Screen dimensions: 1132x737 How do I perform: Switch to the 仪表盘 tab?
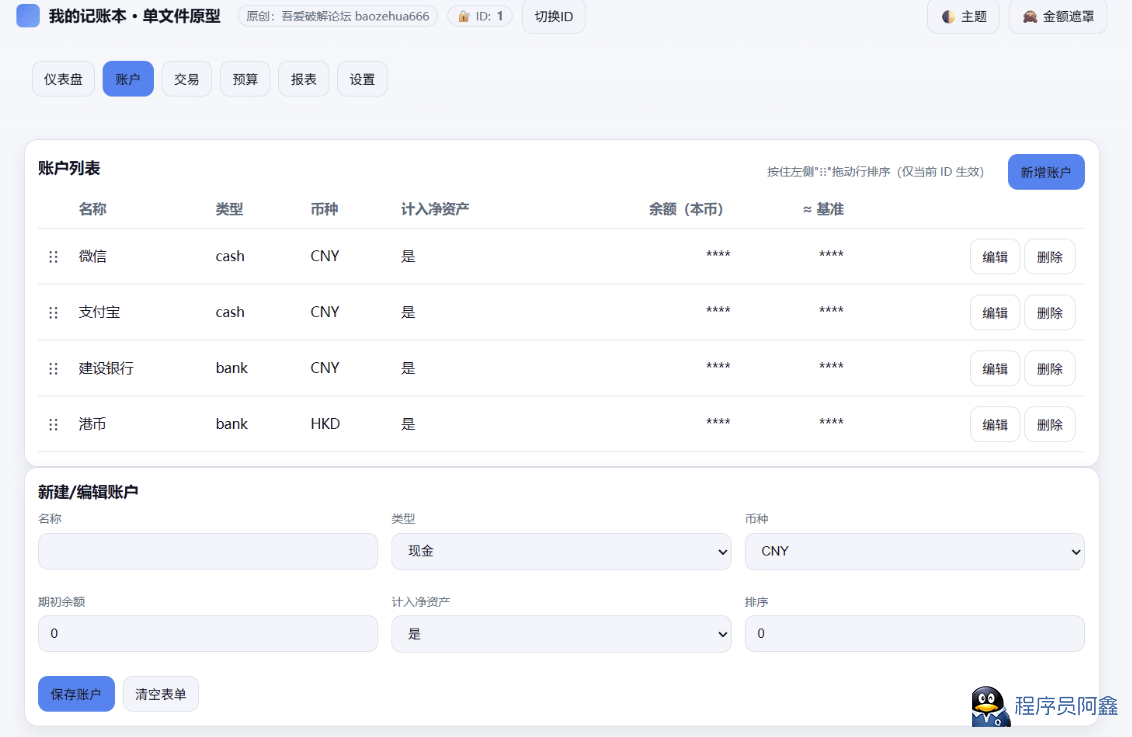[x=63, y=79]
